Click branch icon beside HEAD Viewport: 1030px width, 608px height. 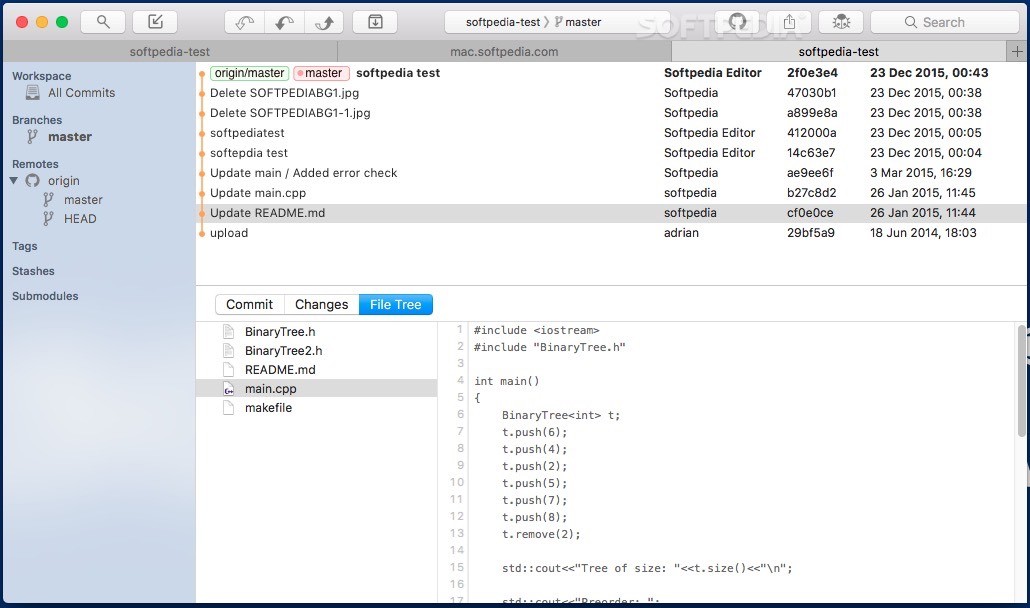pos(48,219)
